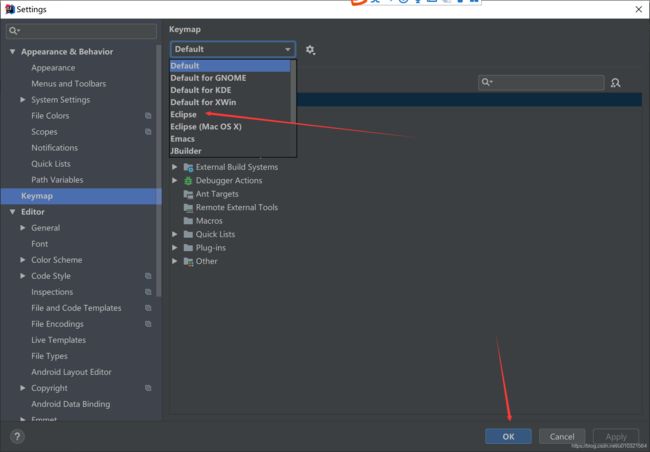650x452 pixels.
Task: Select Default for GNOME keymap
Action: (230, 78)
